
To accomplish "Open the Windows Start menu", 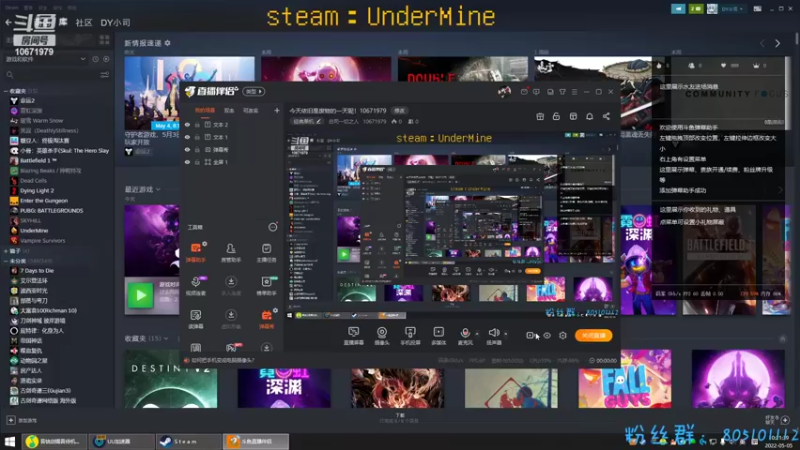I will pos(10,441).
